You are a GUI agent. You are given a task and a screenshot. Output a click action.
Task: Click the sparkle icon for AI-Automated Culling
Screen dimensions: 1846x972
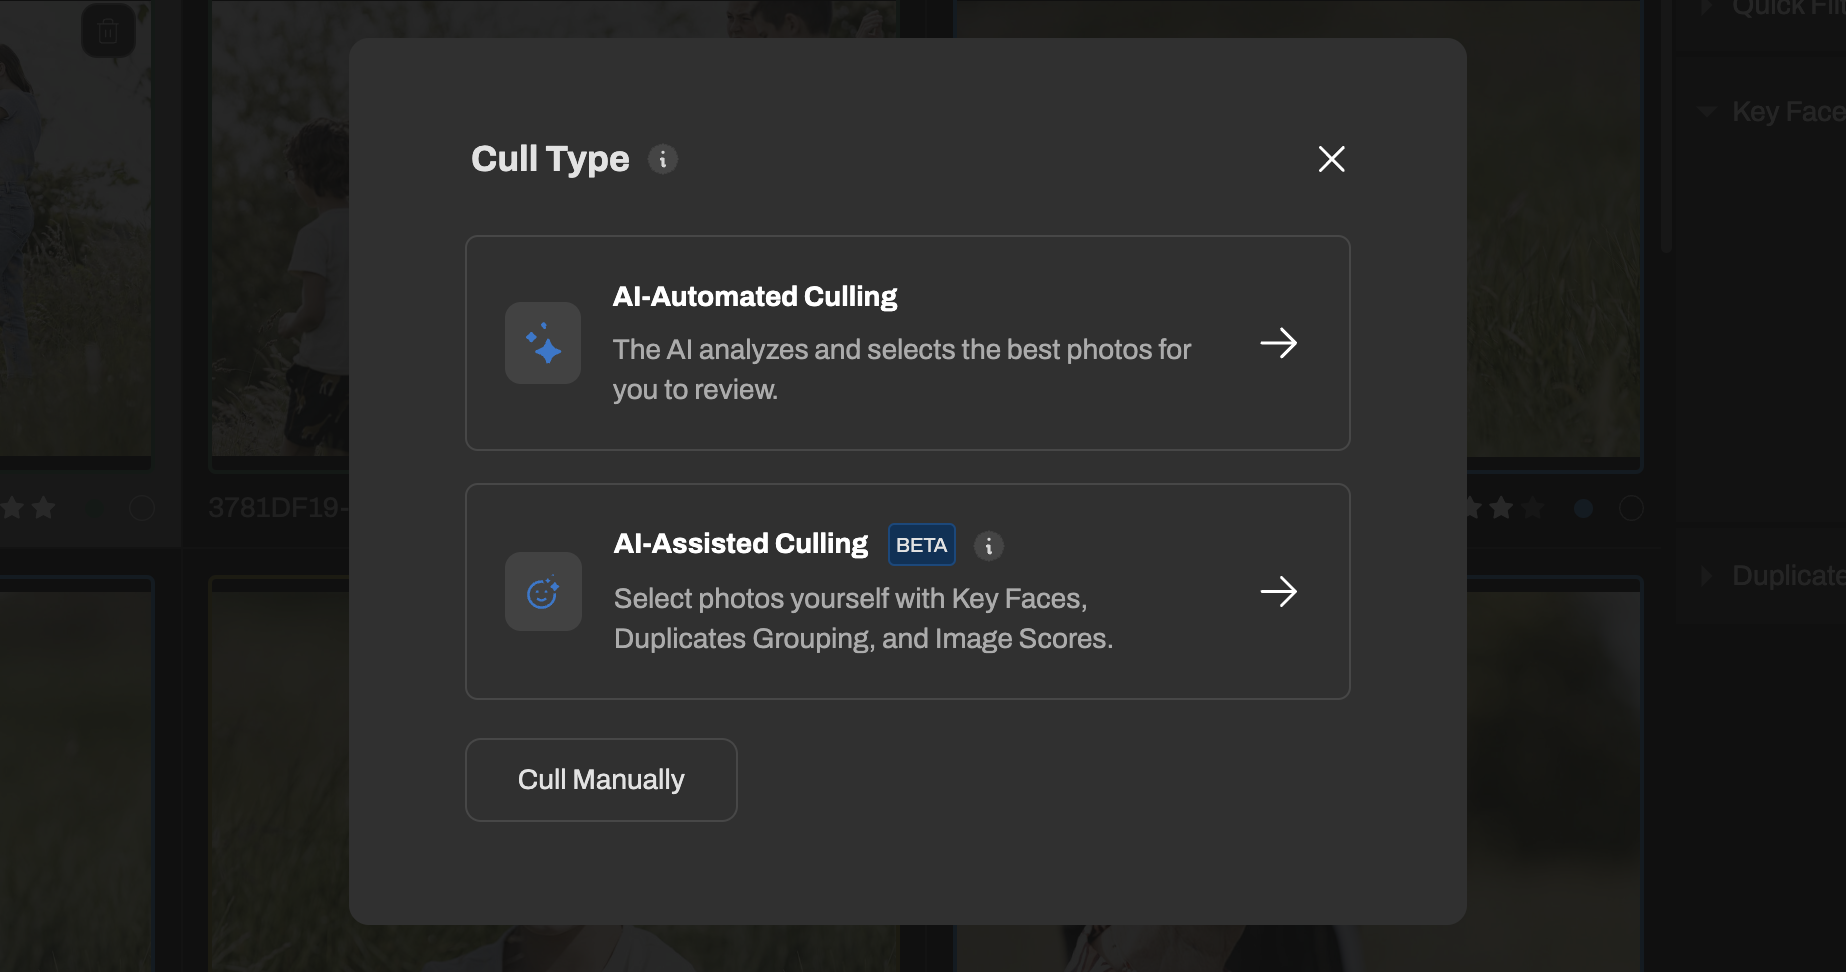(542, 343)
